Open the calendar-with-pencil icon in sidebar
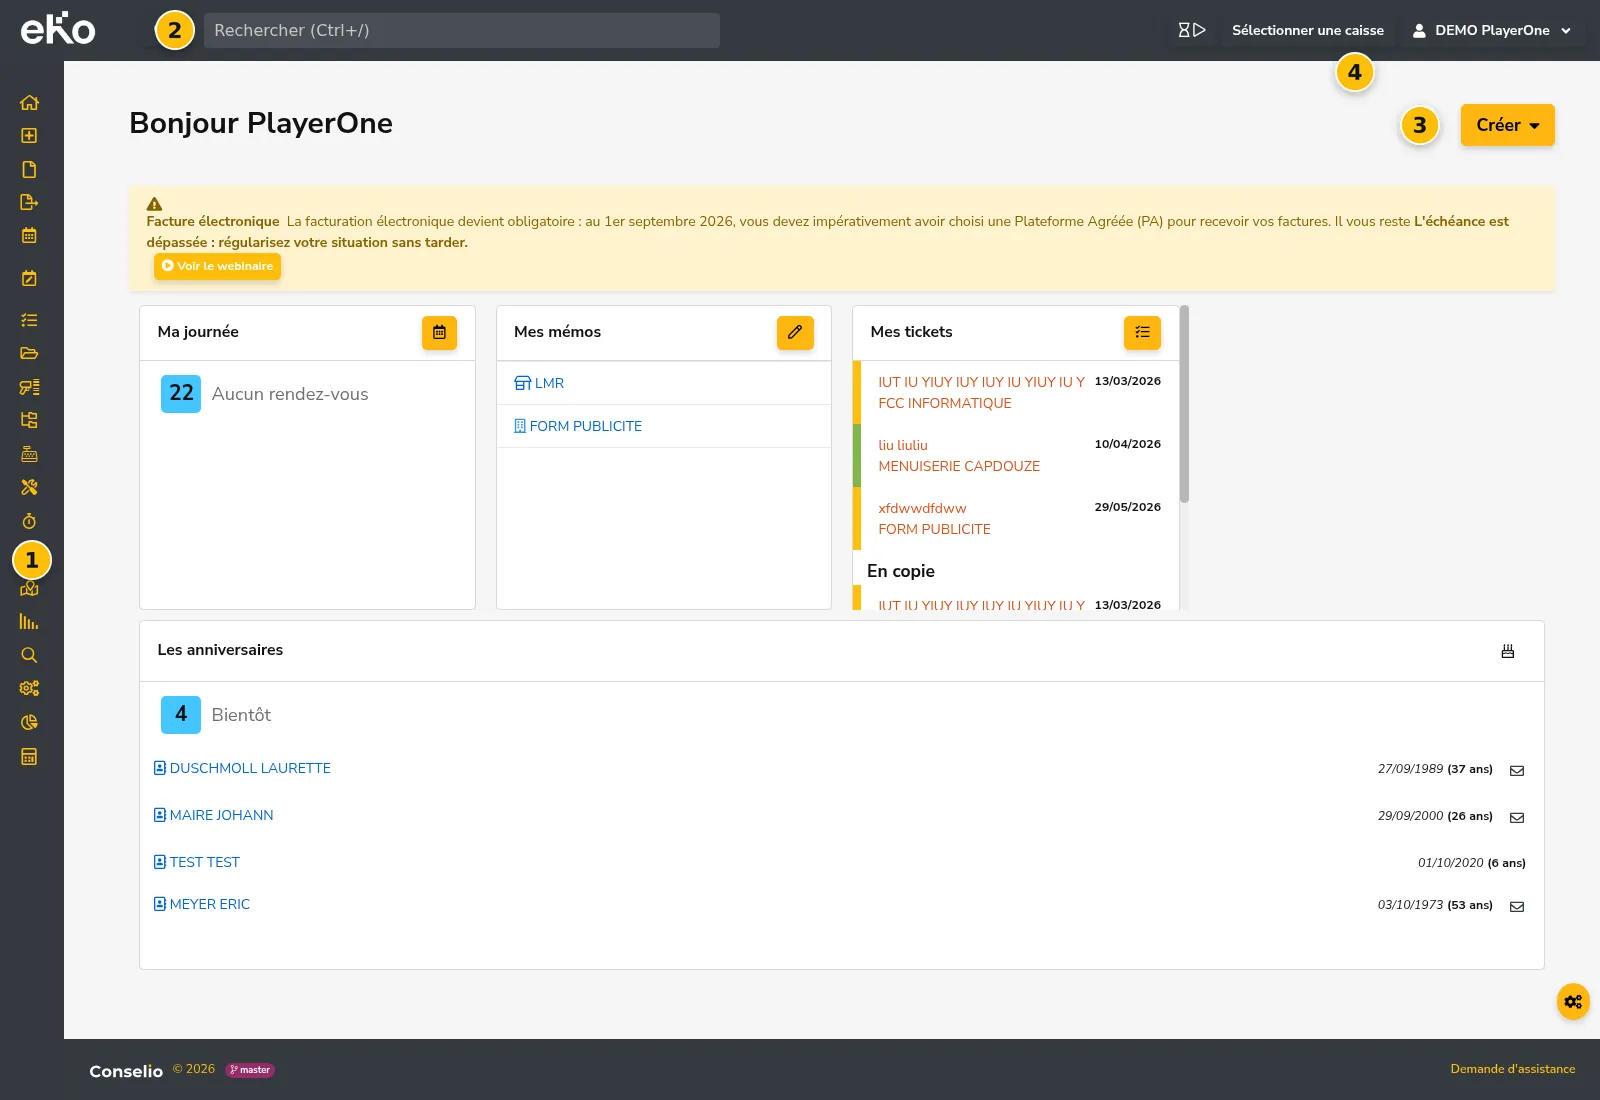 29,278
